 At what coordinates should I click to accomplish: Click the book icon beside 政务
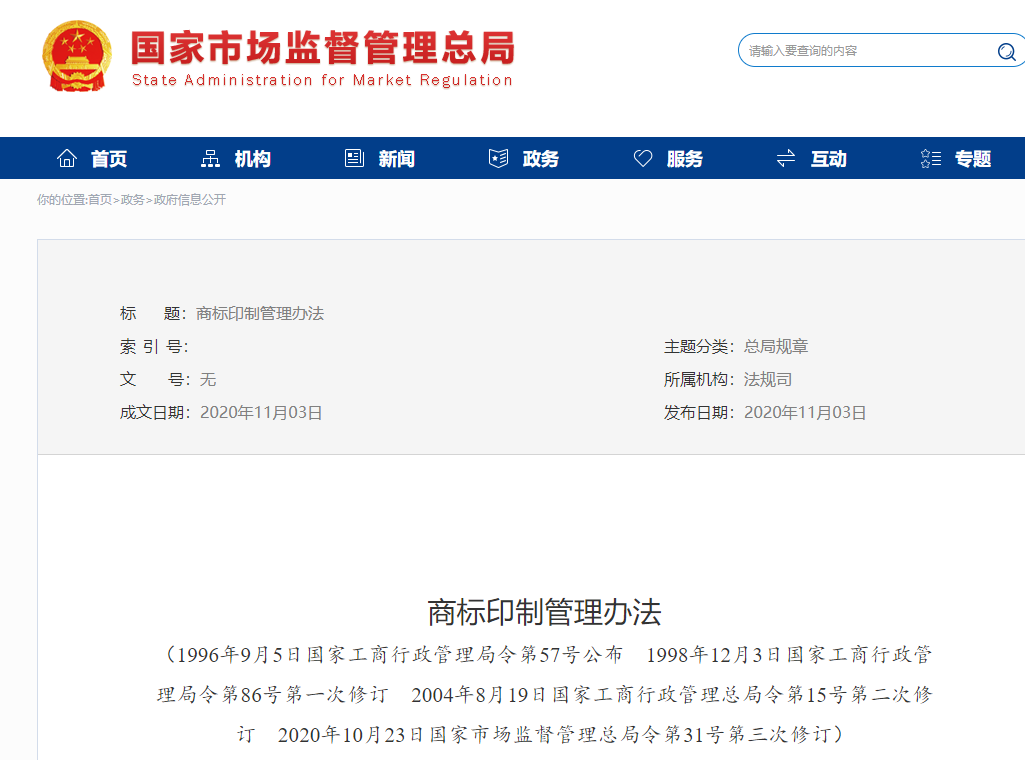click(x=498, y=159)
